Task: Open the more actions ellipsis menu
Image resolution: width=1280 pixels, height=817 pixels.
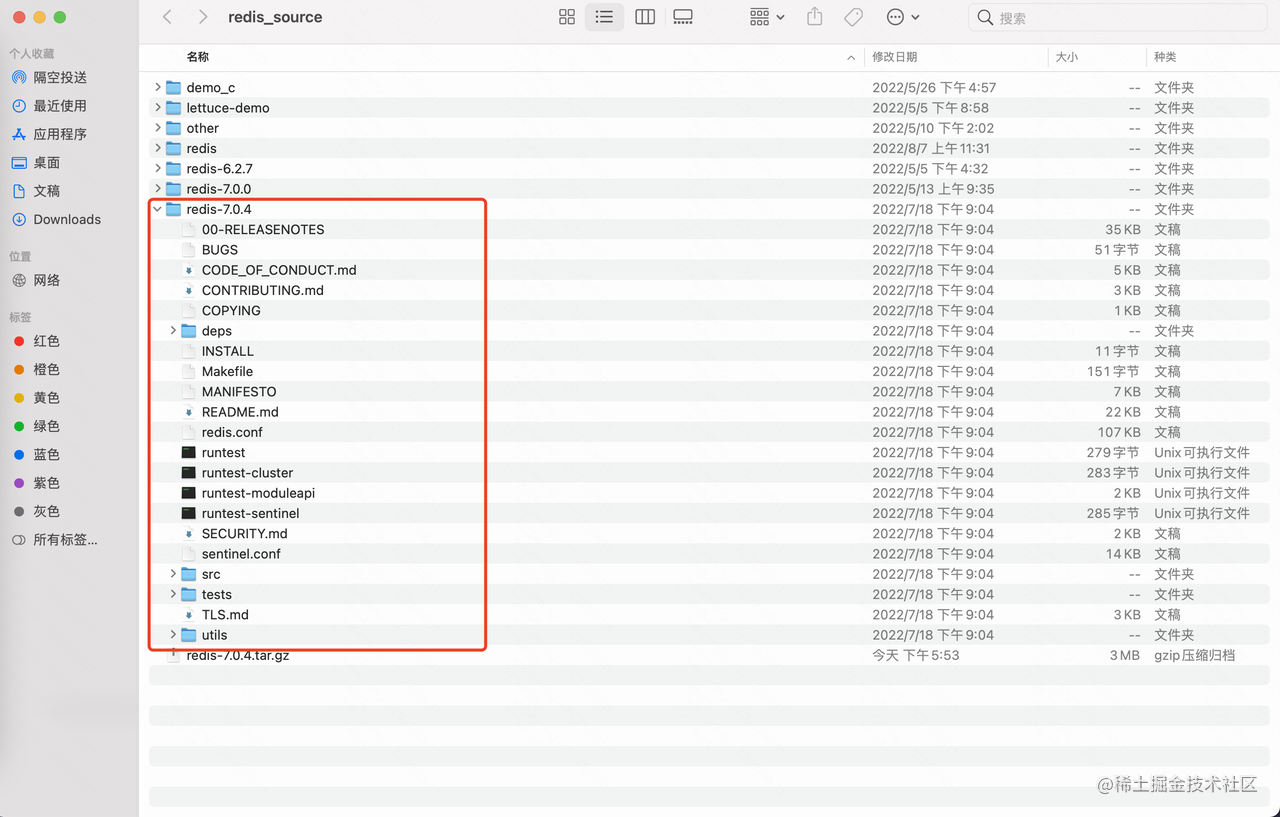Action: point(903,17)
